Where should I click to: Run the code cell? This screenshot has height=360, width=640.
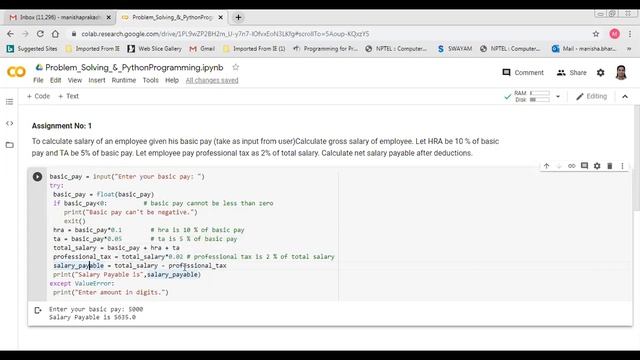point(37,177)
